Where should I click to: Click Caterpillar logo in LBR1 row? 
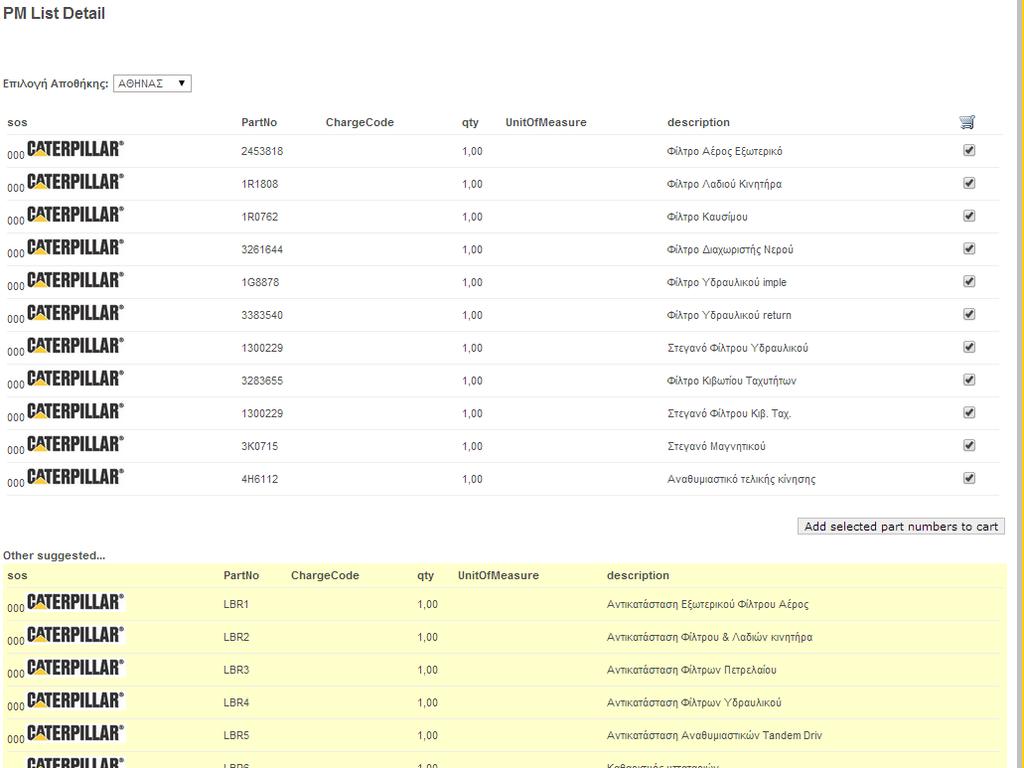[x=75, y=602]
